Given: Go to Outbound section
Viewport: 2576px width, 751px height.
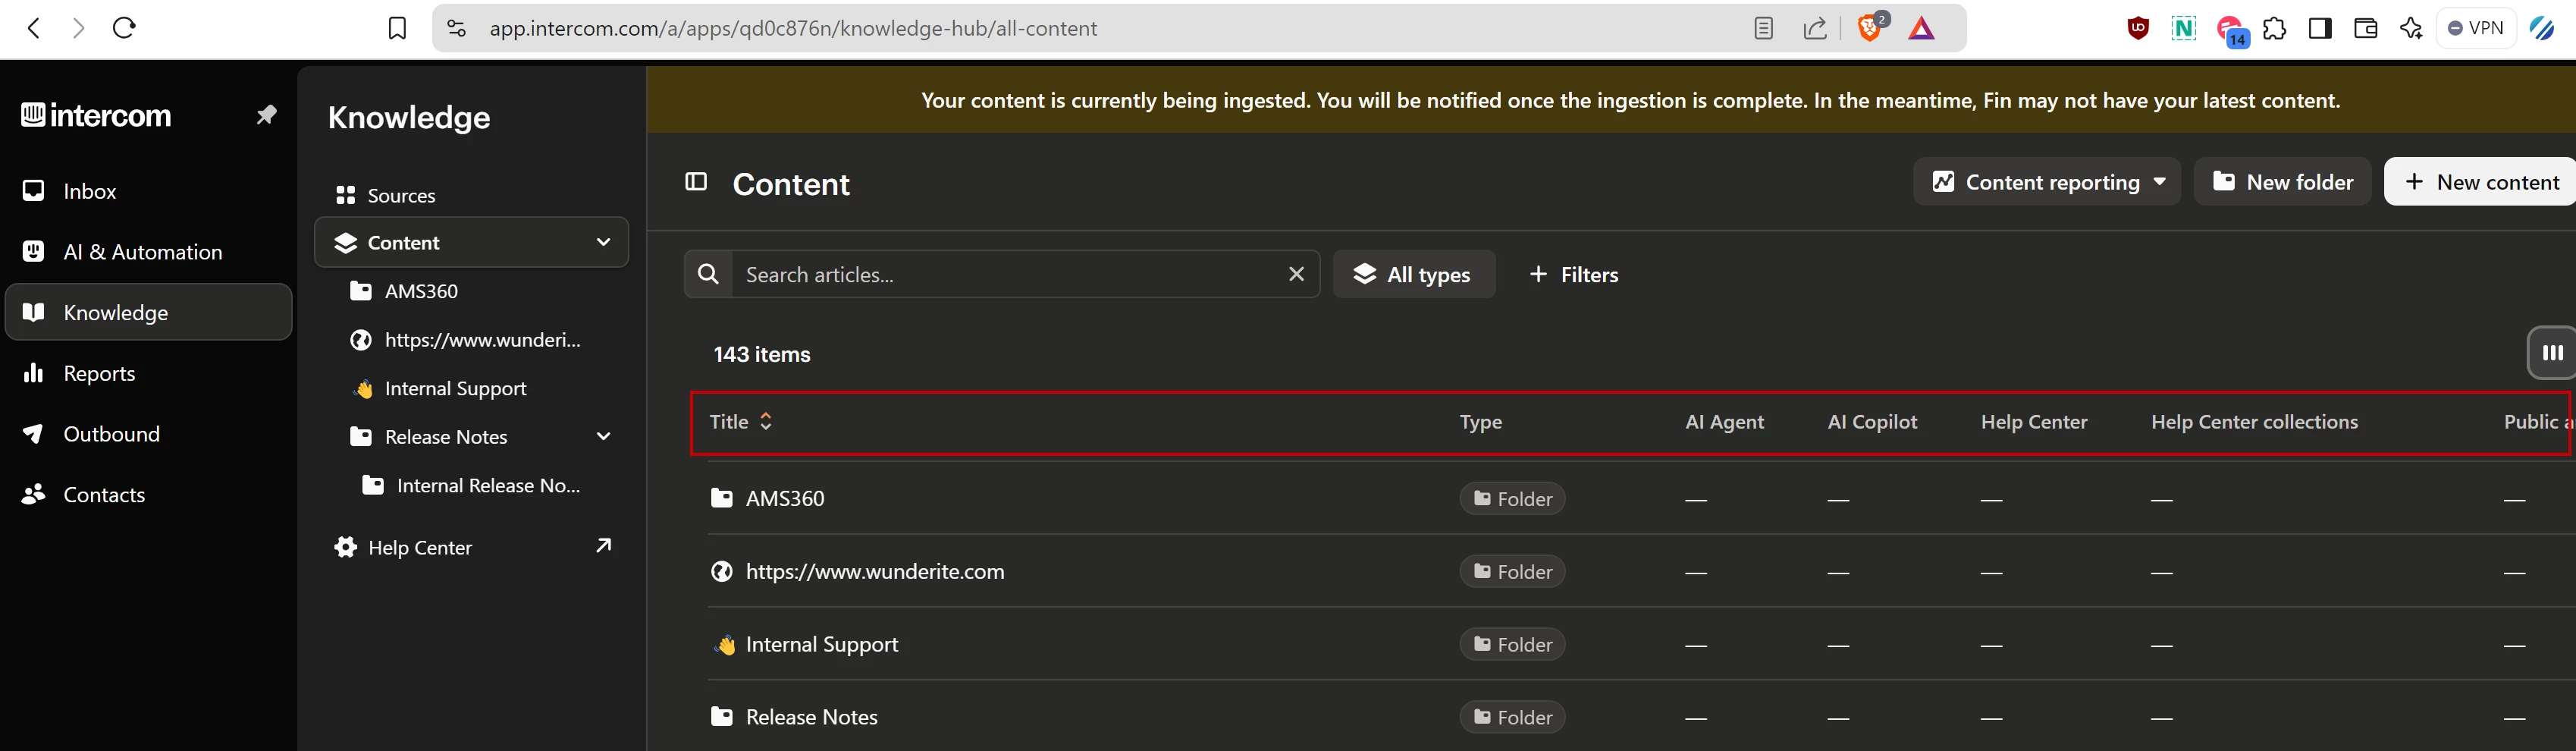Looking at the screenshot, I should (149, 434).
